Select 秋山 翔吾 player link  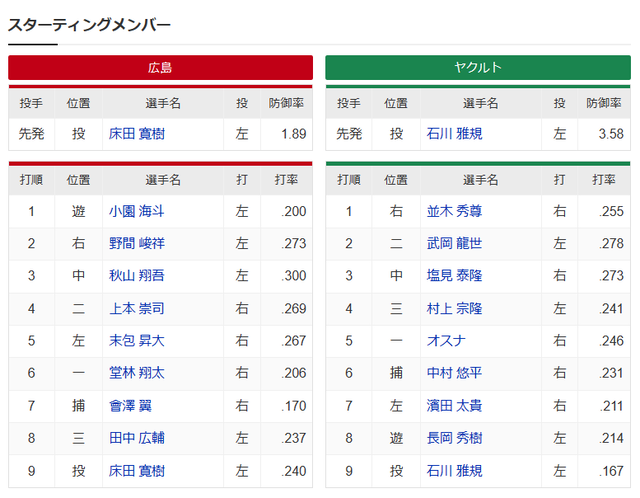(137, 276)
